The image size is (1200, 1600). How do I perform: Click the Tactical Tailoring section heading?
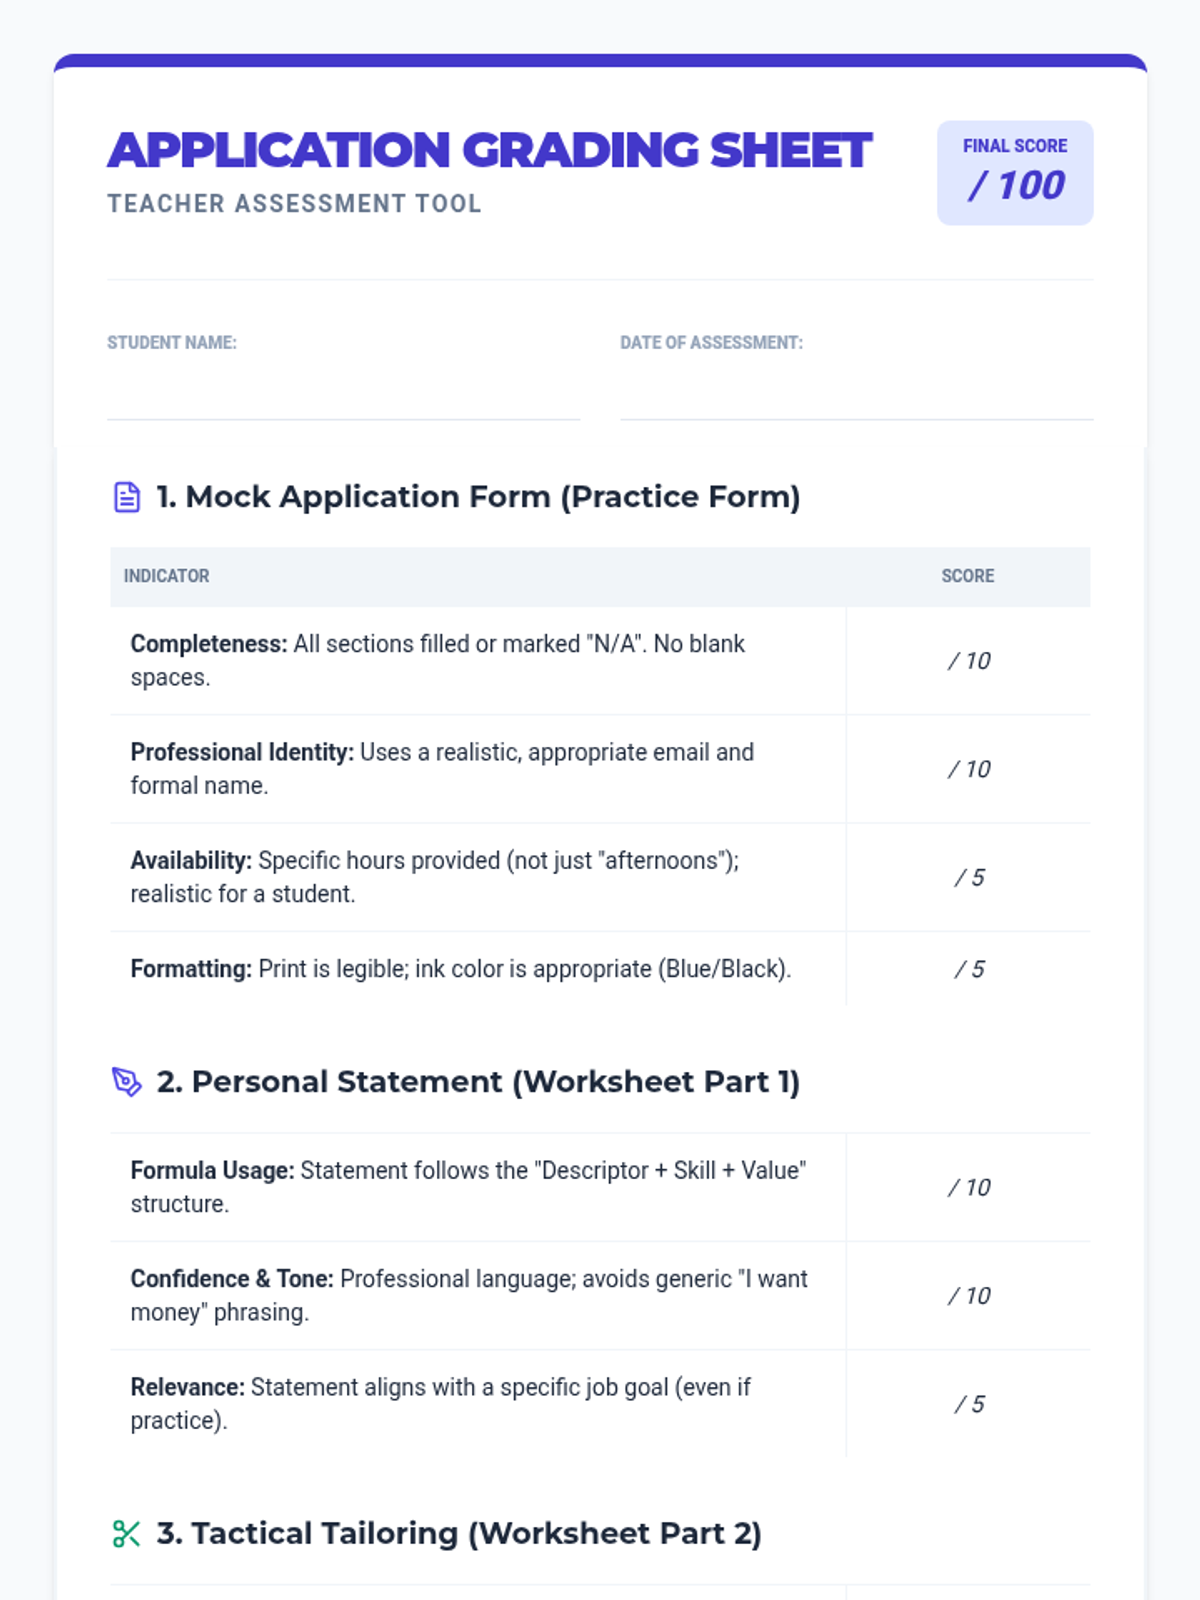coord(459,1534)
